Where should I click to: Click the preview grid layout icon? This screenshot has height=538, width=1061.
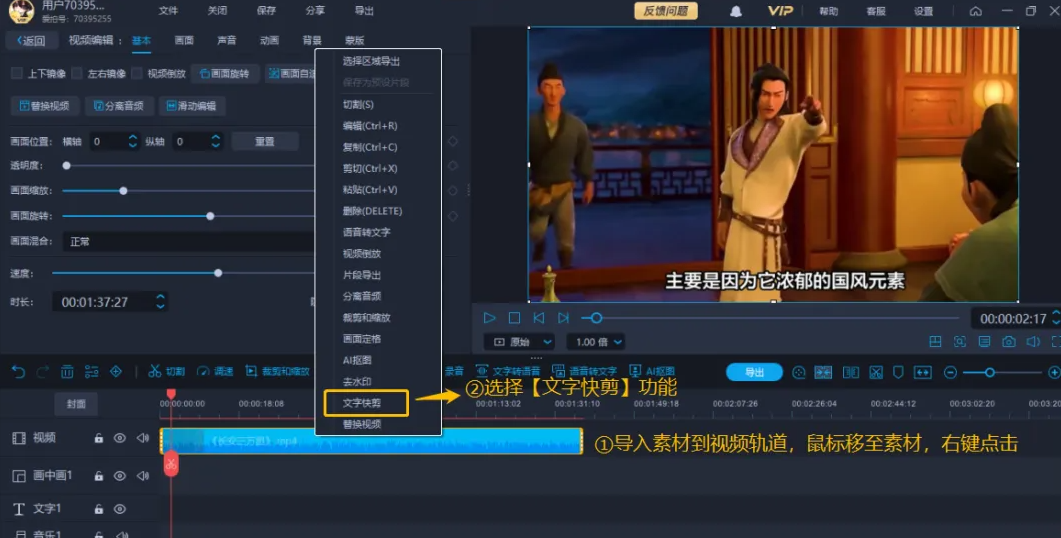[935, 342]
